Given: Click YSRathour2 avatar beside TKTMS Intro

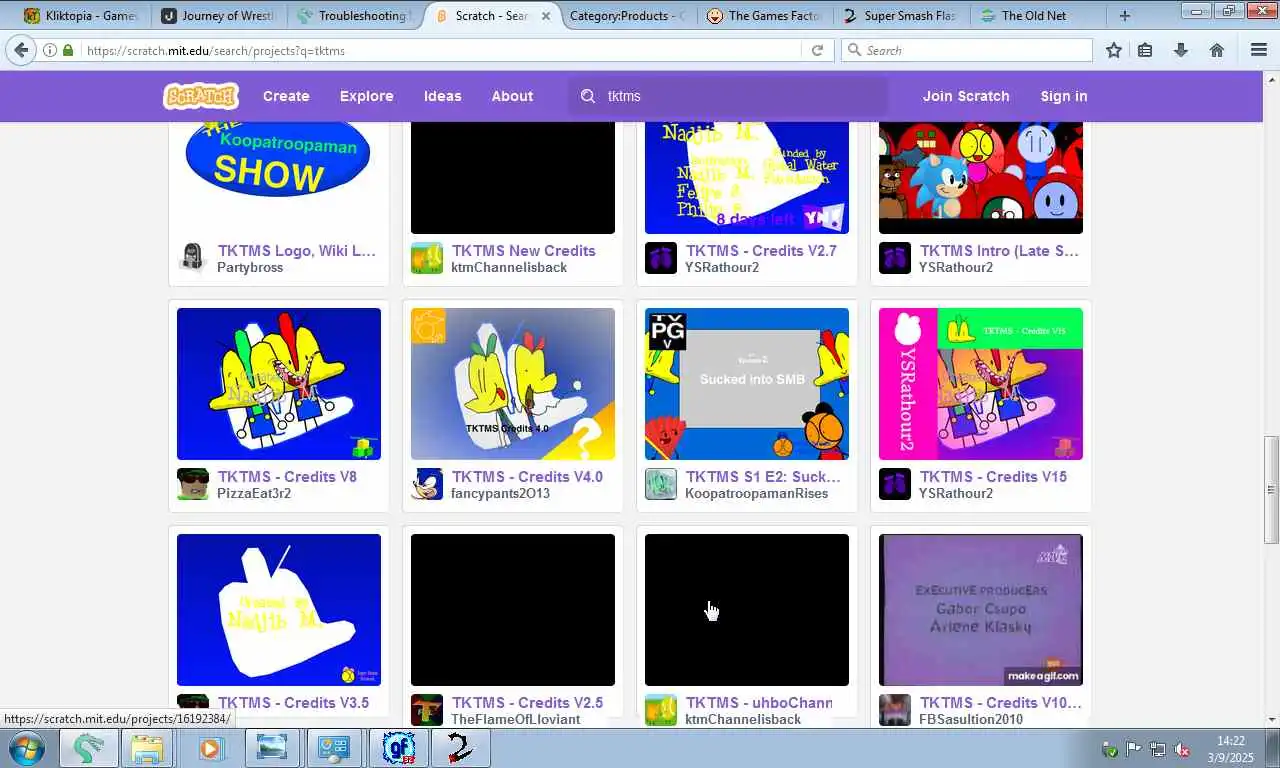Looking at the screenshot, I should [x=895, y=258].
